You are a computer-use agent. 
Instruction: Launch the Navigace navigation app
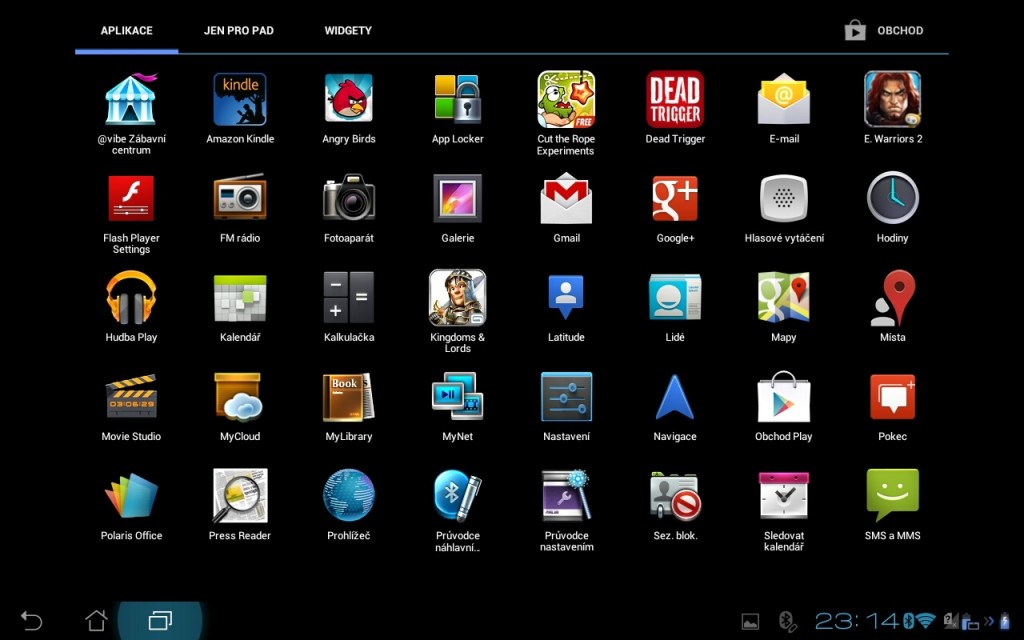pos(675,397)
